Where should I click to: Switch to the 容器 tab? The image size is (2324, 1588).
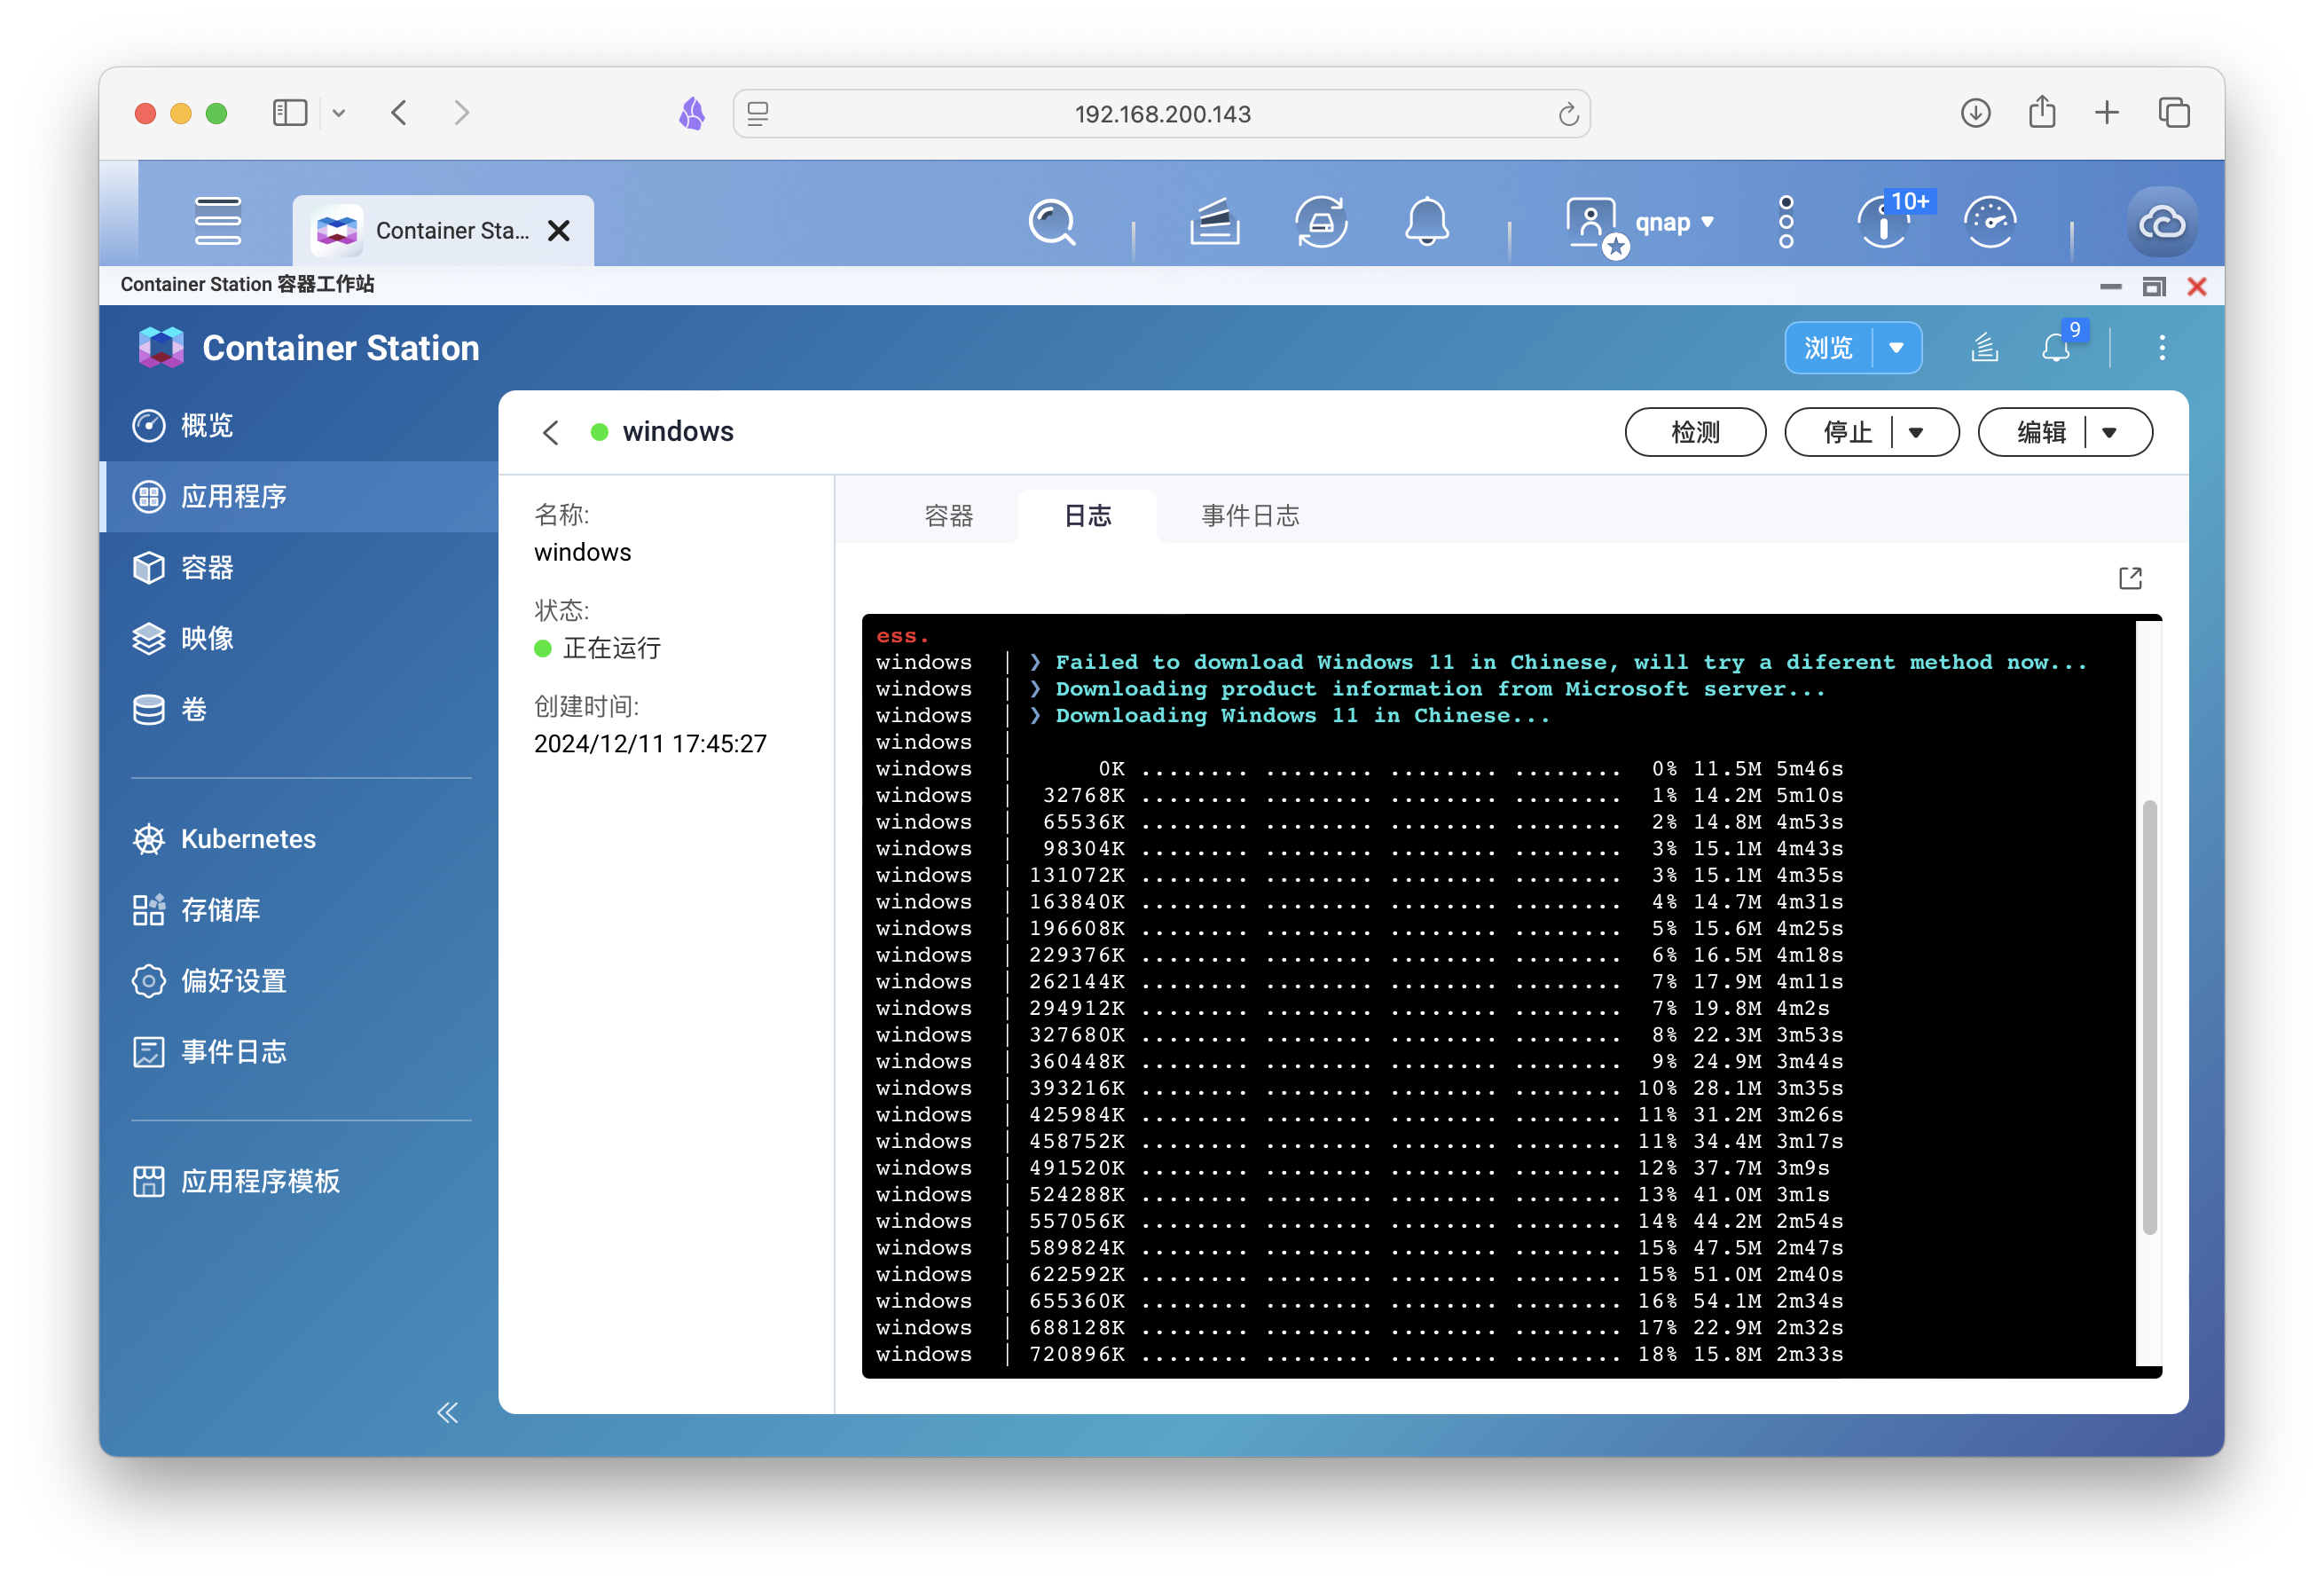(x=948, y=516)
